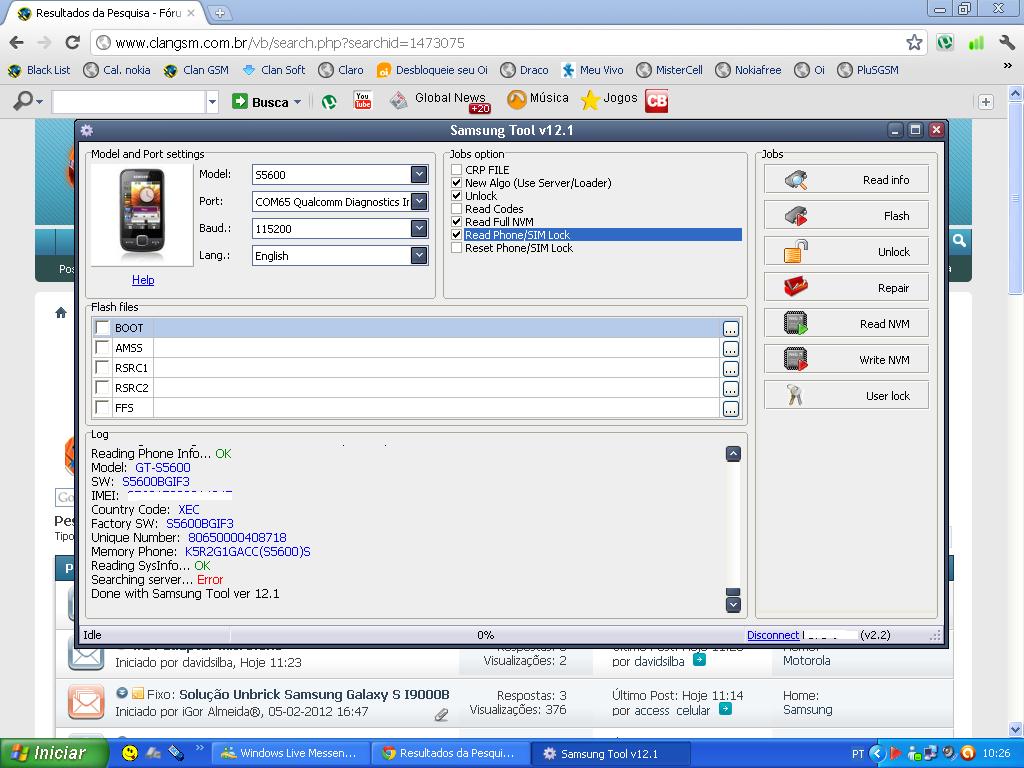
Task: Open the Busca button dropdown arrow
Action: pyautogui.click(x=297, y=102)
